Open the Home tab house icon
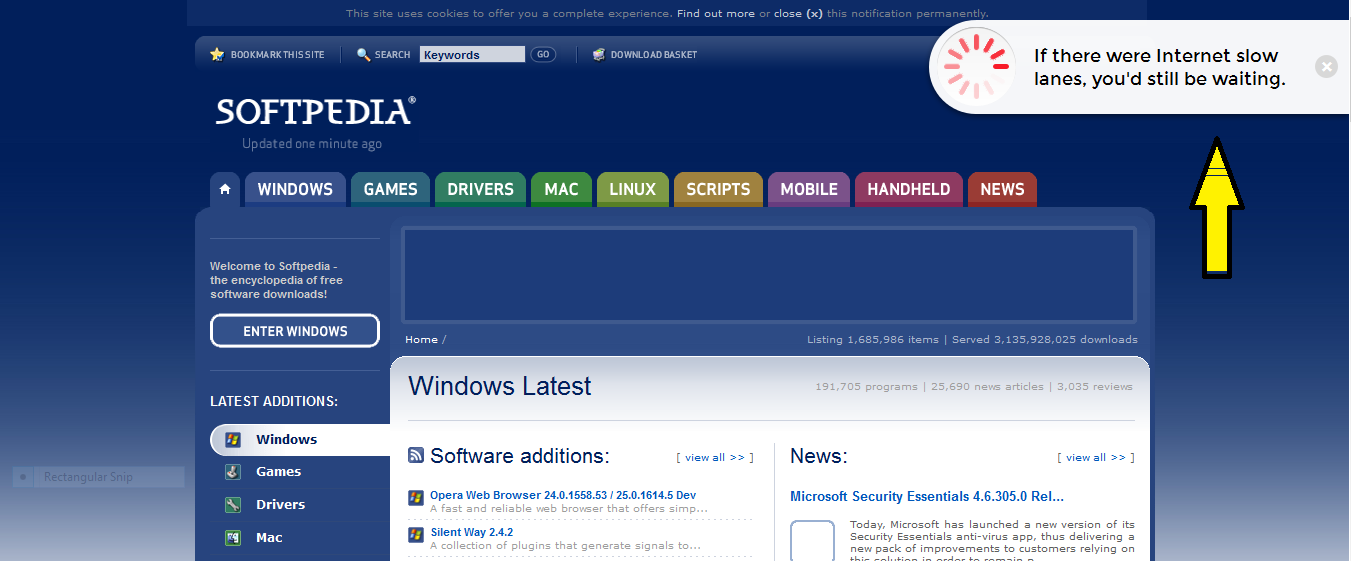1351x561 pixels. pos(225,189)
